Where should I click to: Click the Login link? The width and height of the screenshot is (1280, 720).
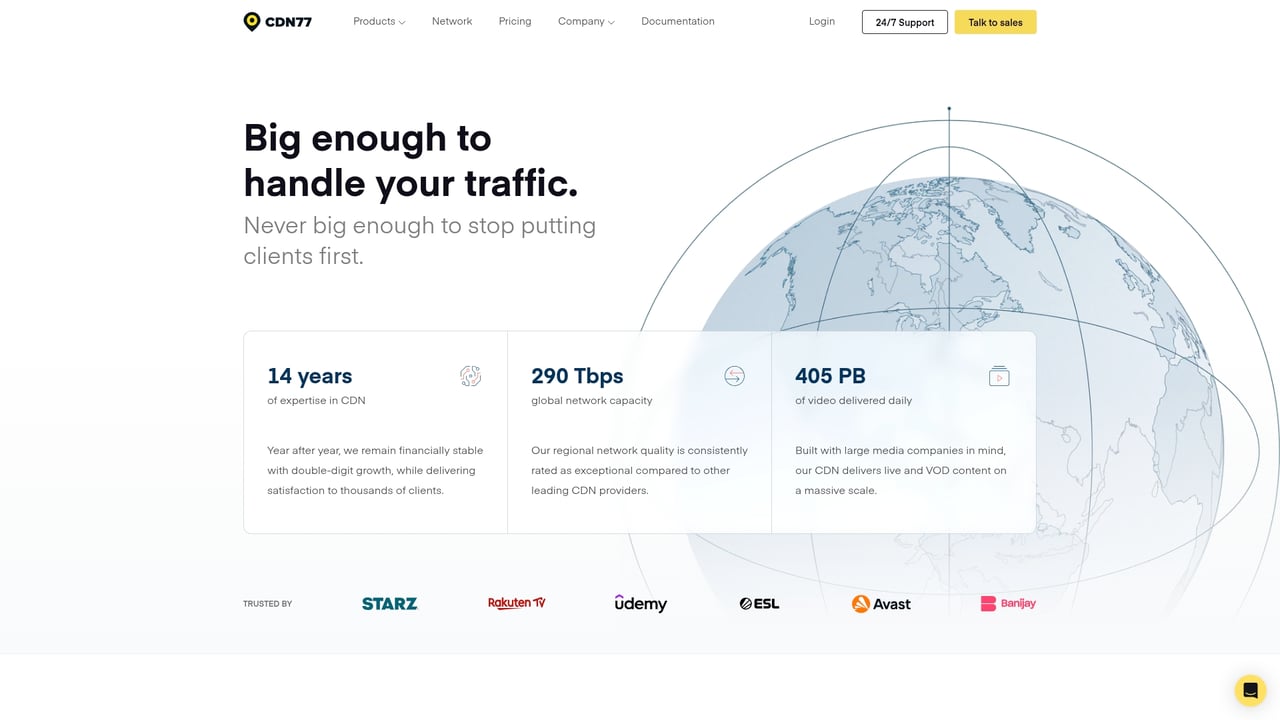[821, 21]
